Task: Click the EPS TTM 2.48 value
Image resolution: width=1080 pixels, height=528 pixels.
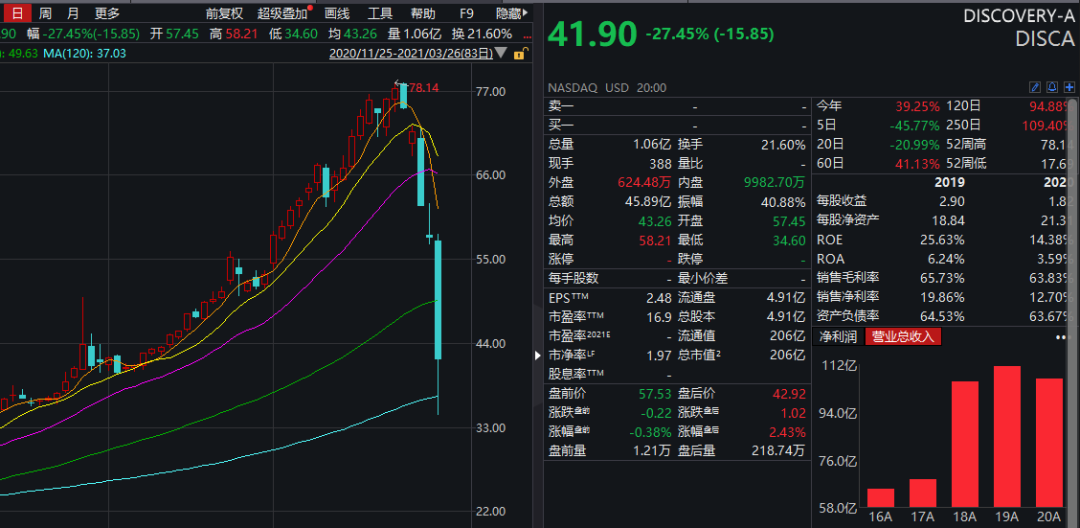Action: [x=659, y=298]
